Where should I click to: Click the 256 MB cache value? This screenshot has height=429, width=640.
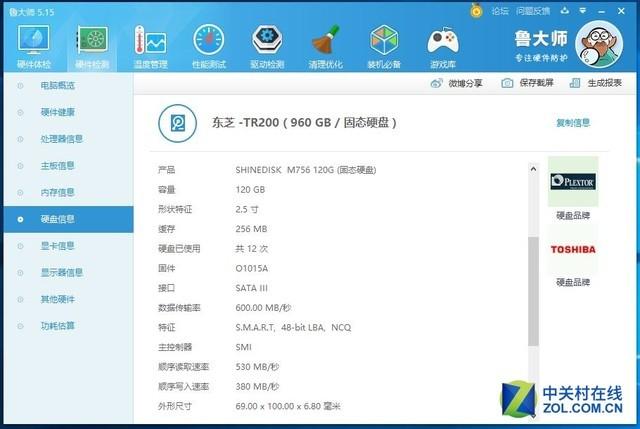pyautogui.click(x=251, y=229)
